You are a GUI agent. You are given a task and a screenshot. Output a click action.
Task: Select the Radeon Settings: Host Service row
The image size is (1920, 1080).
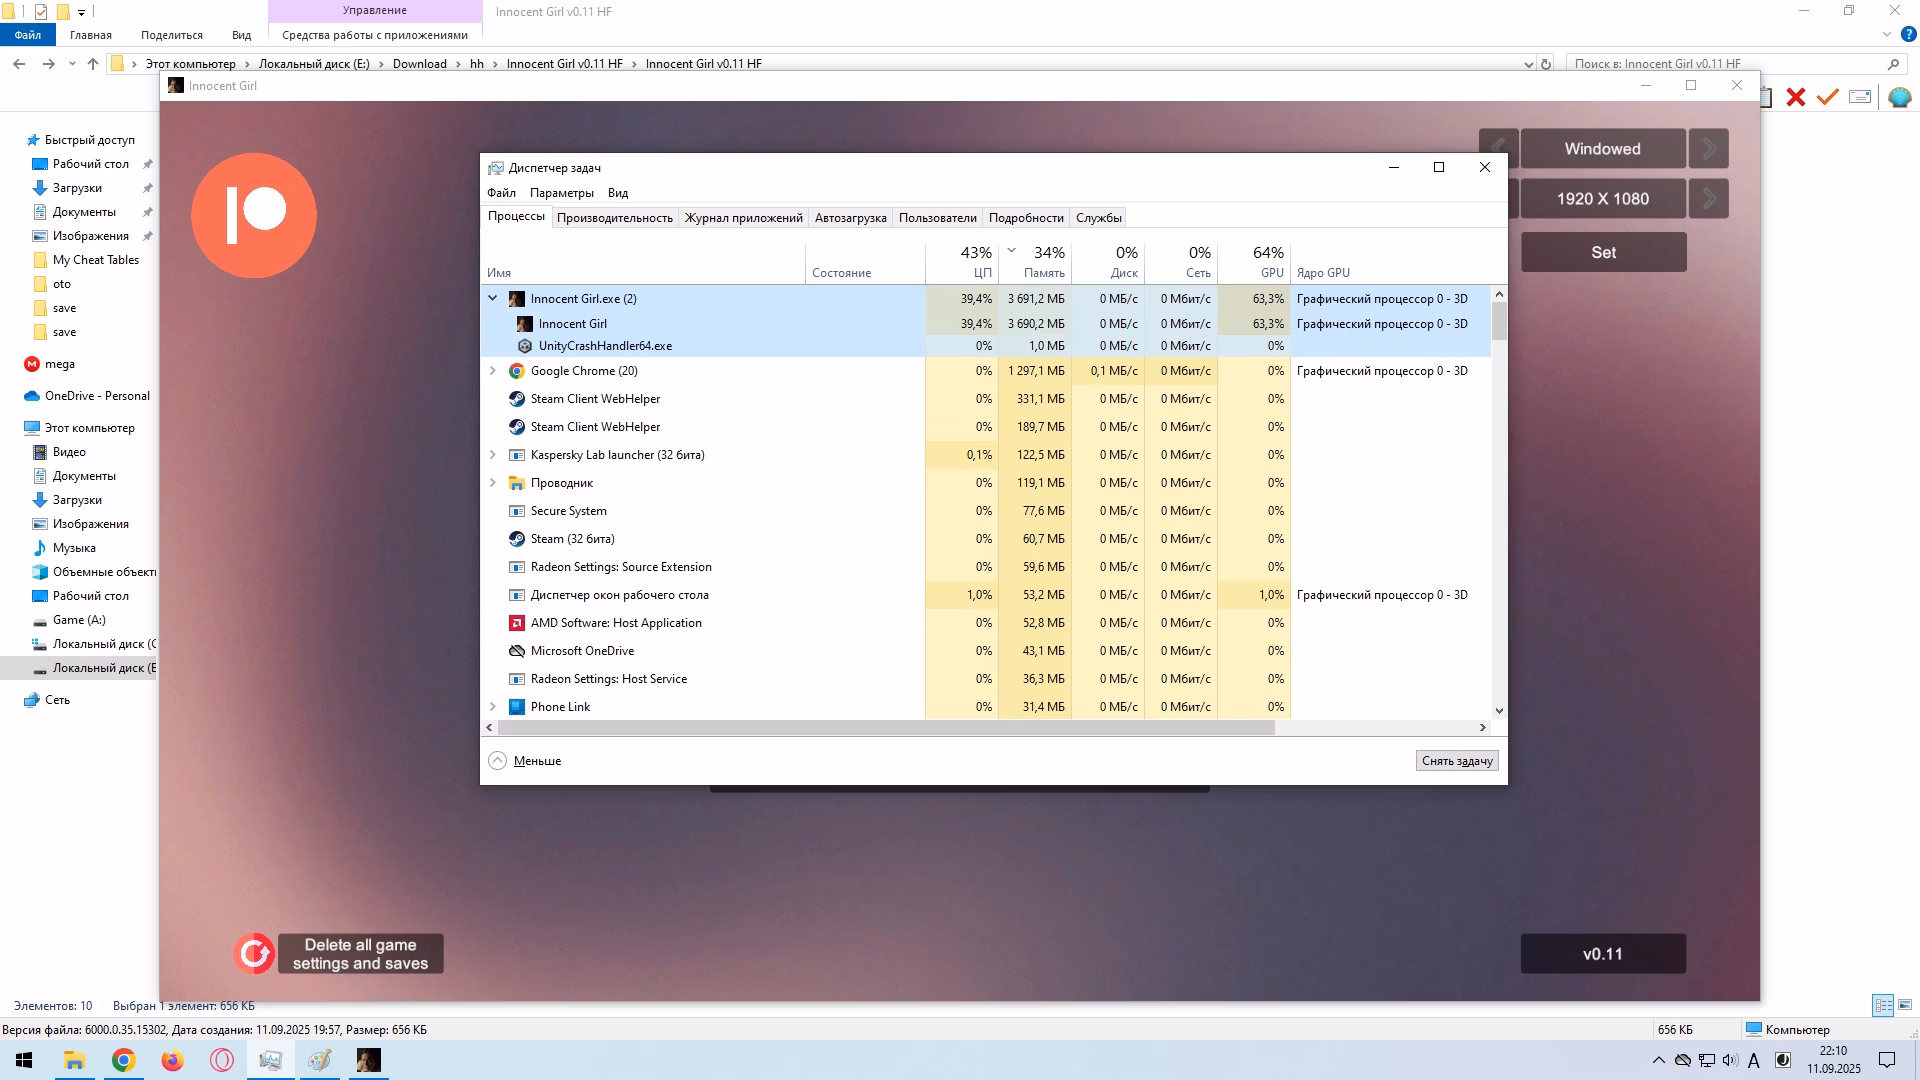pos(986,679)
